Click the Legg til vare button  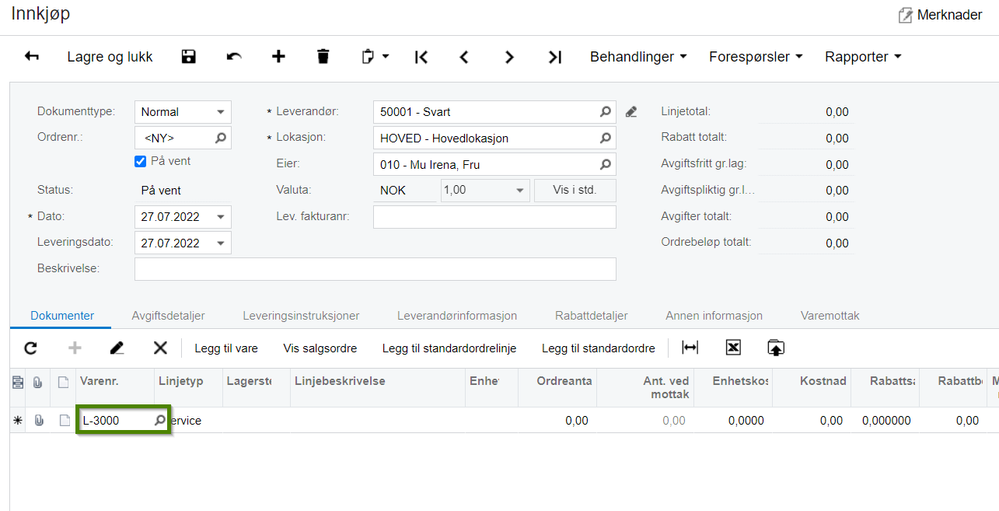point(226,349)
